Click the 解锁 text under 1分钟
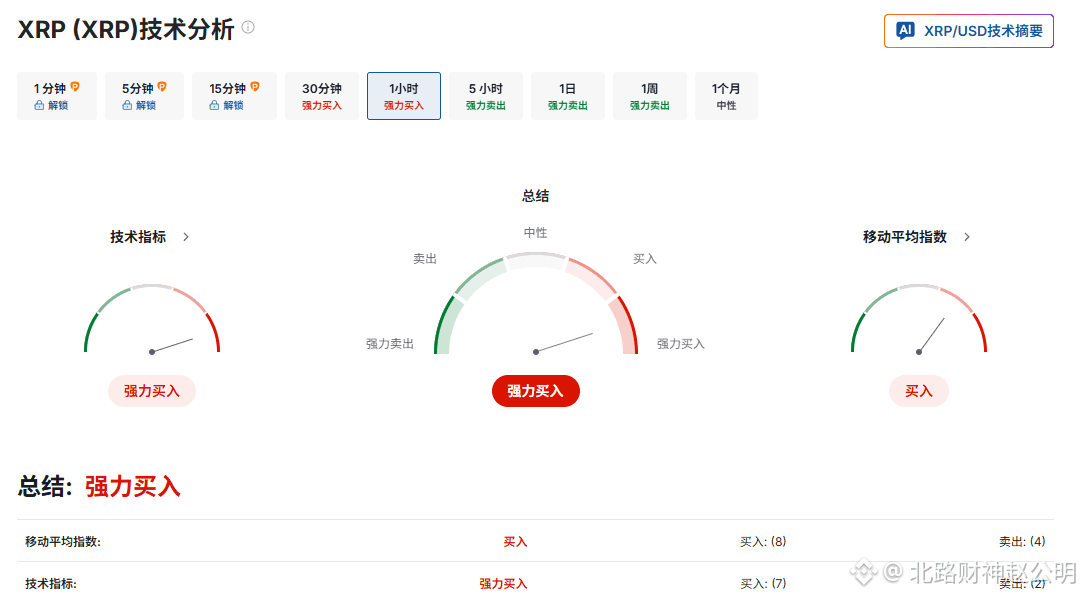Screen dimensions: 1084x598 (x=58, y=106)
